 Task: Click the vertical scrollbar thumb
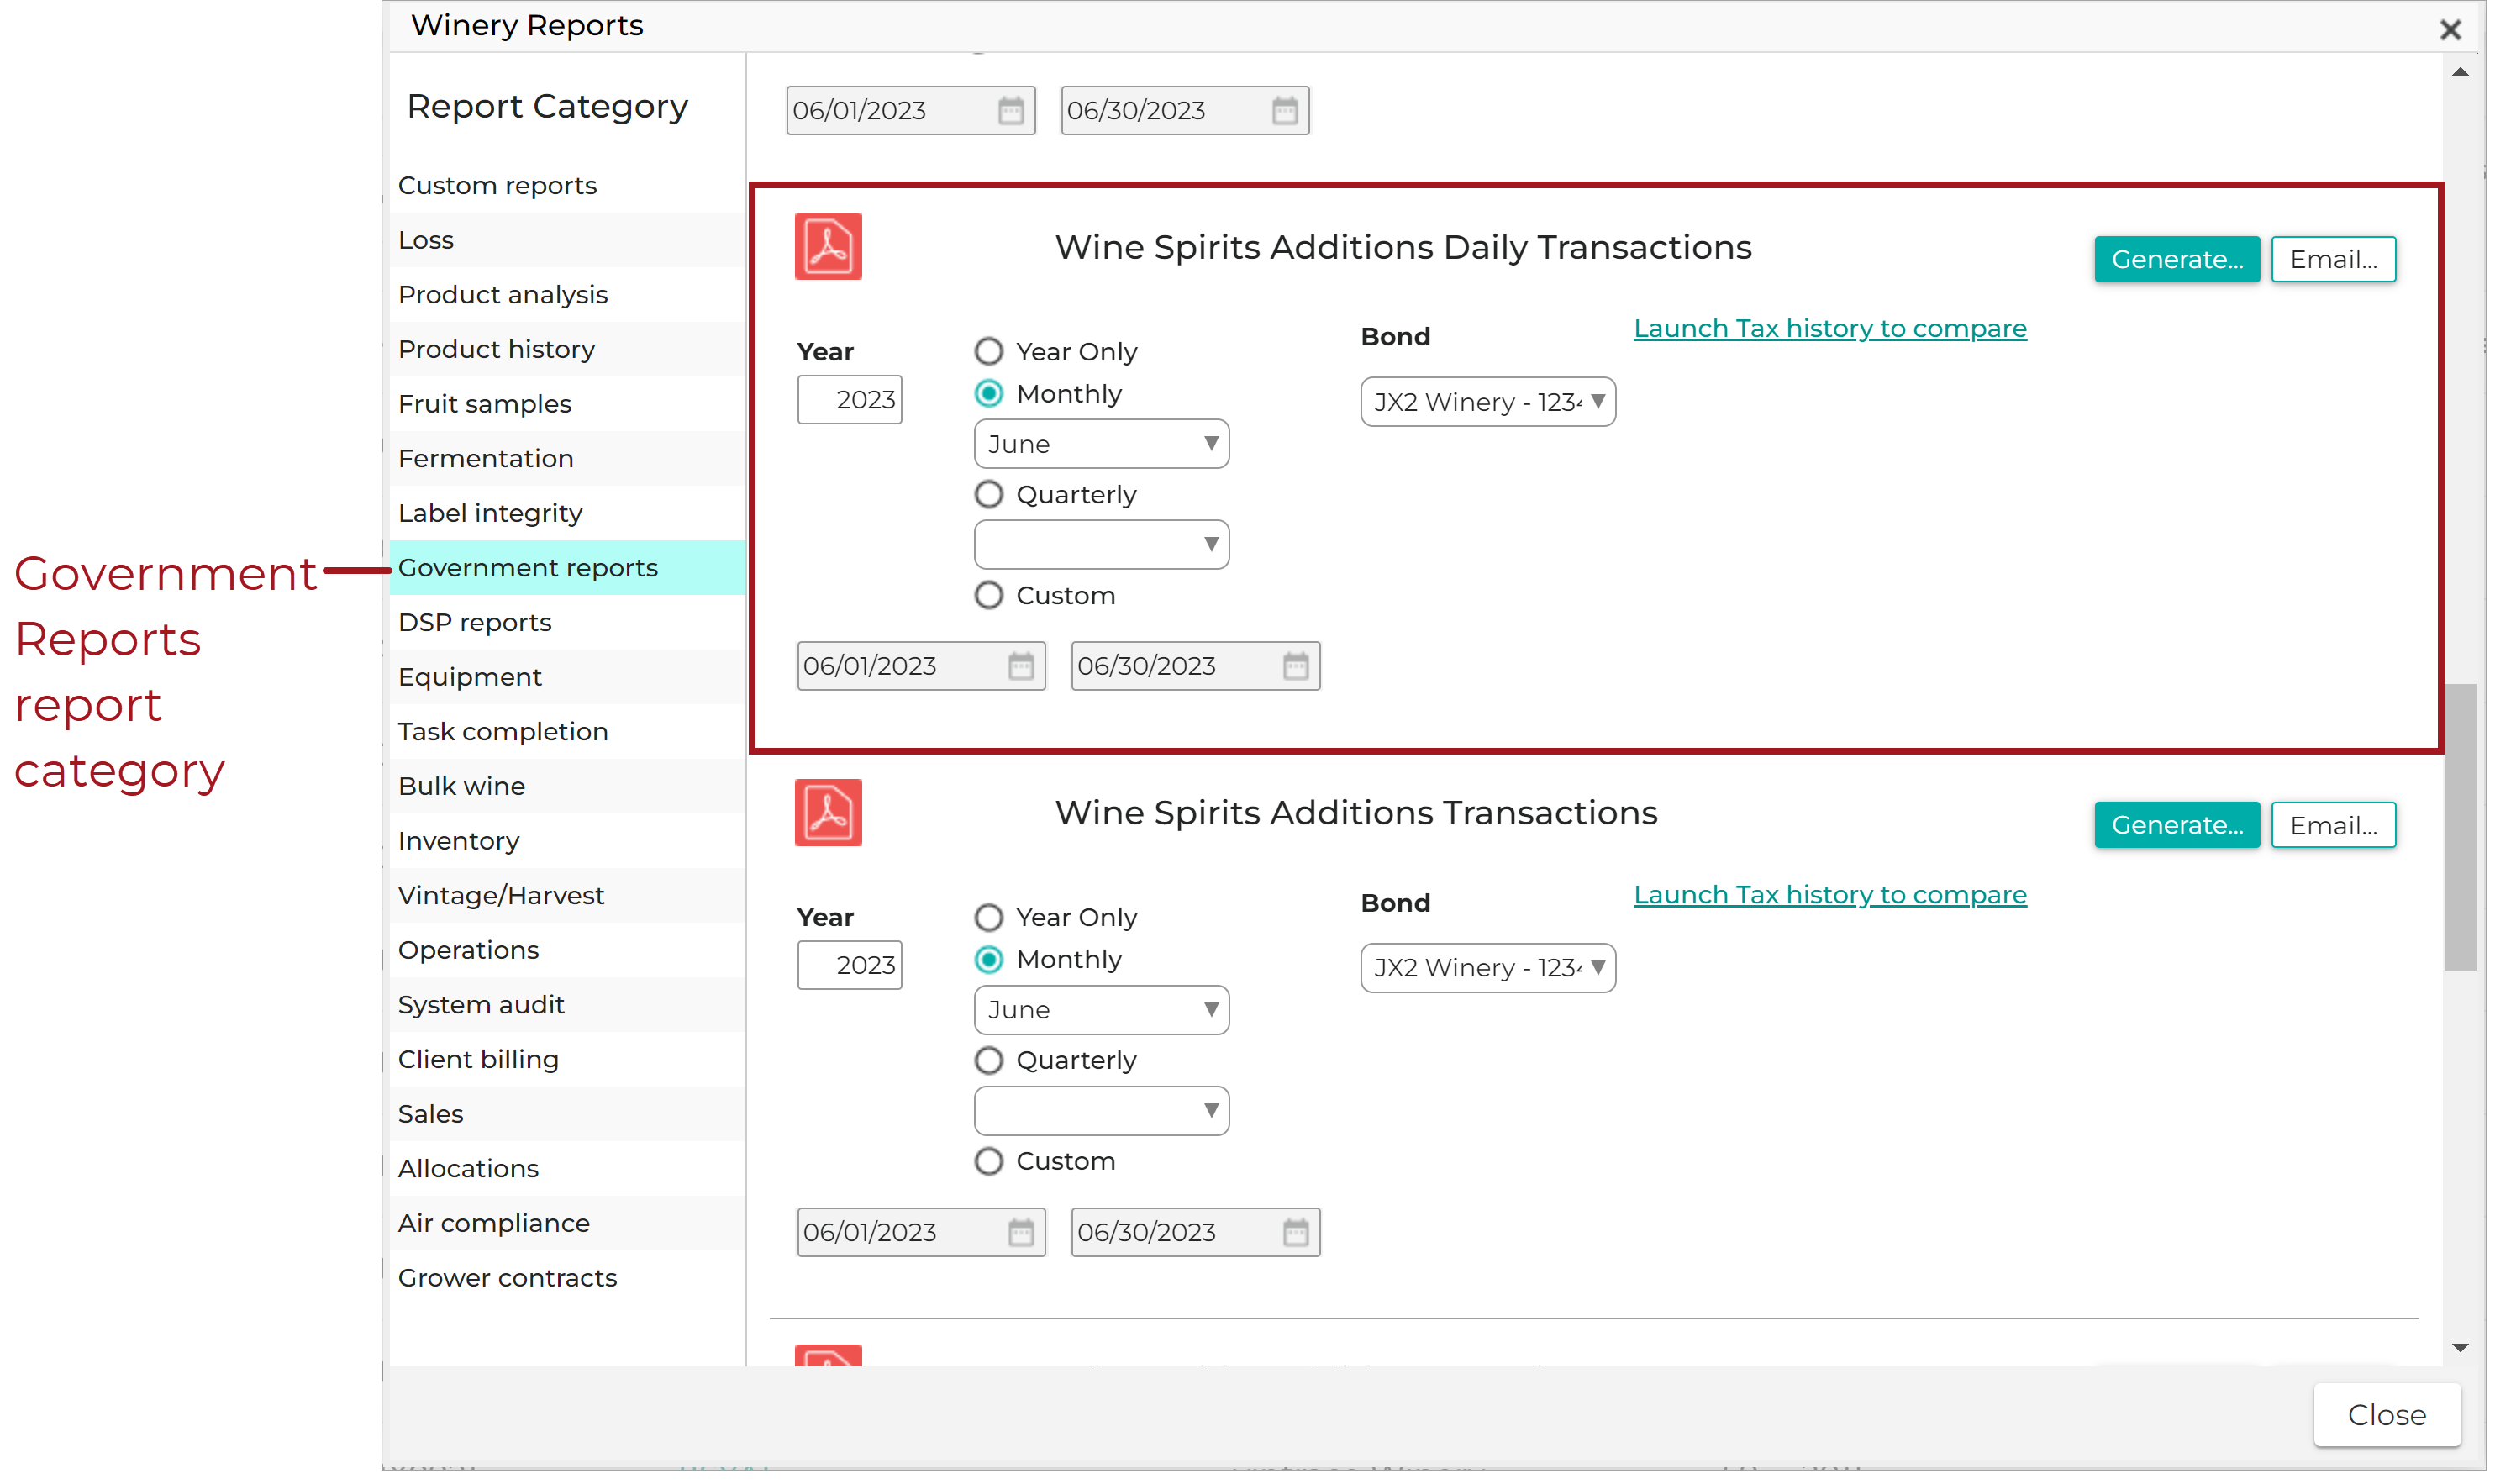(x=2460, y=827)
